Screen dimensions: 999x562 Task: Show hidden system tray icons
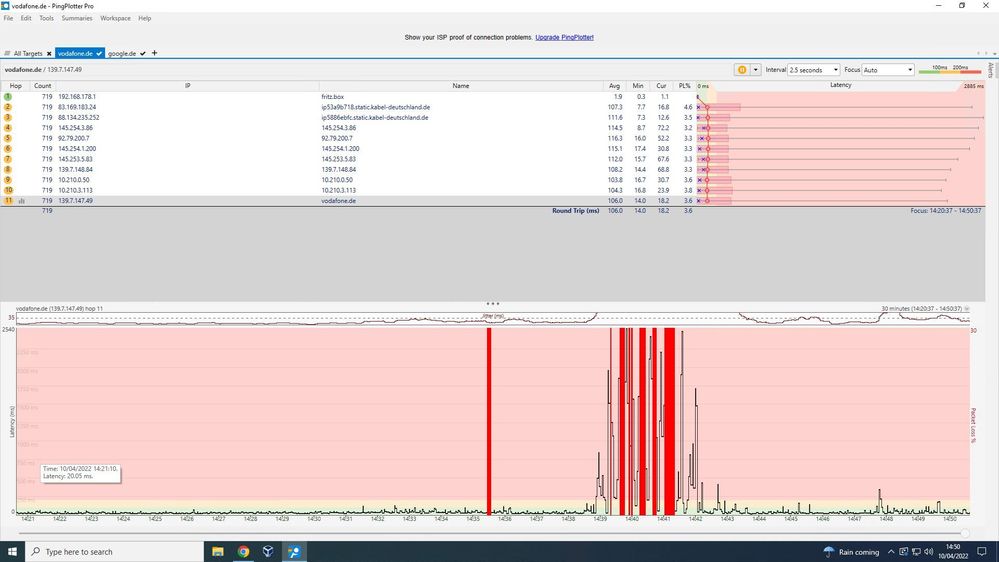(x=891, y=552)
